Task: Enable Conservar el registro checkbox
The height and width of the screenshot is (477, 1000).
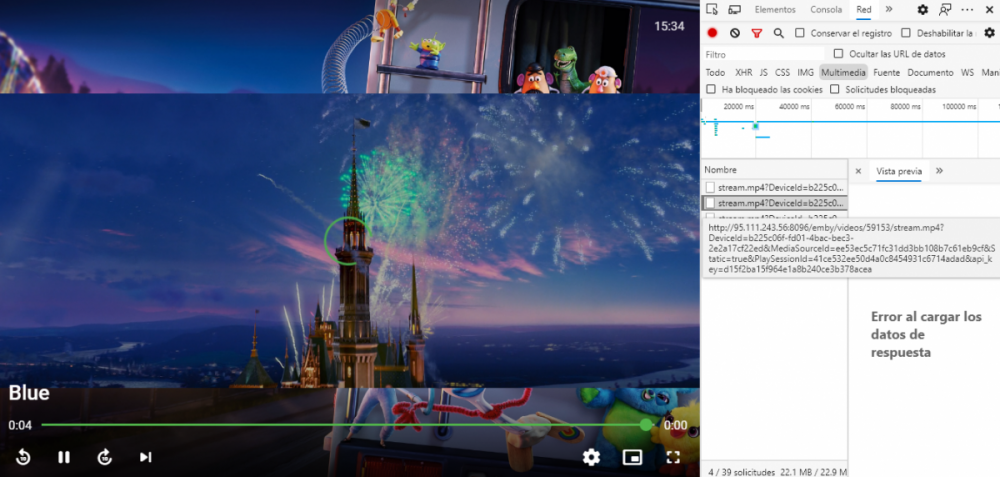Action: click(x=800, y=33)
